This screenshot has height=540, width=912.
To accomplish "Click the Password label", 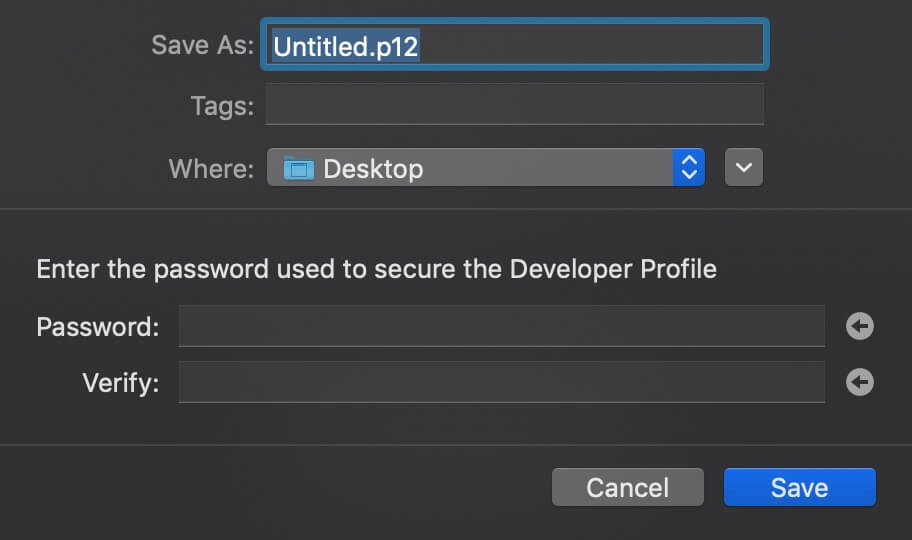I will pos(98,327).
